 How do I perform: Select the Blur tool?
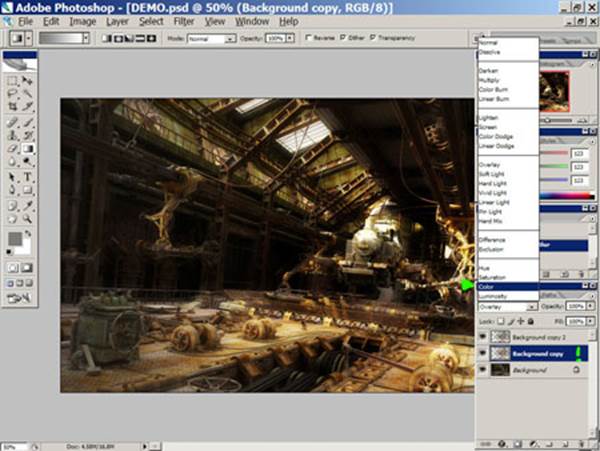coord(13,161)
